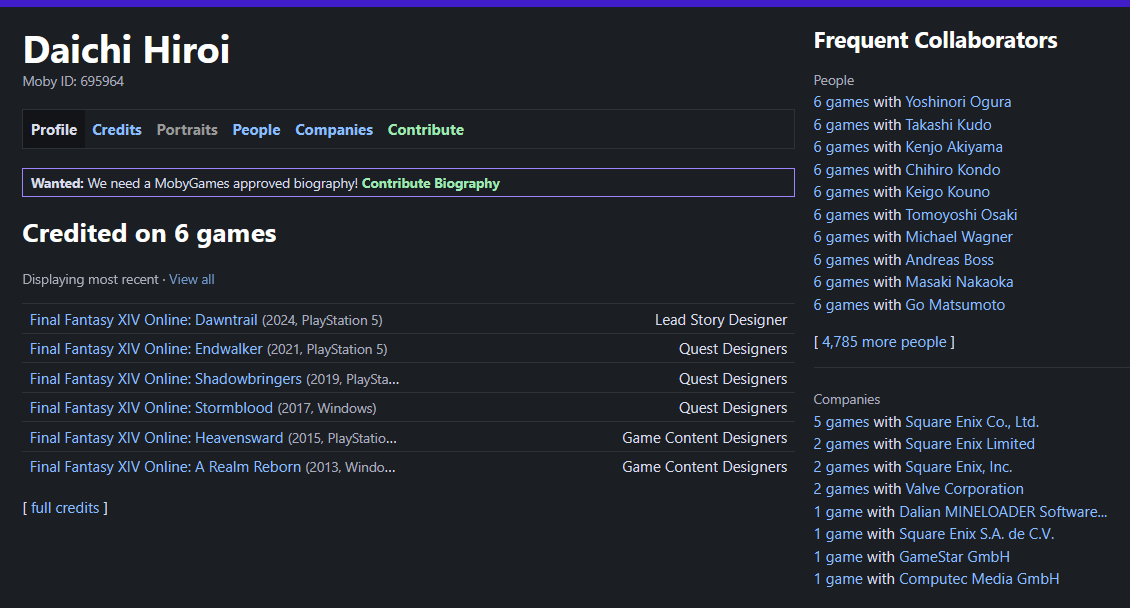Open Yoshinori Ogura's profile
Image resolution: width=1130 pixels, height=608 pixels.
958,102
